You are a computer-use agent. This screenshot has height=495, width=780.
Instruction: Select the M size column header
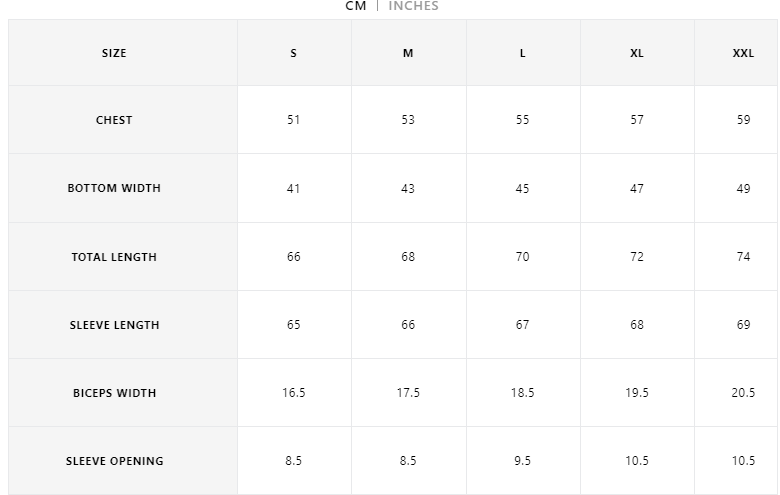[x=408, y=53]
